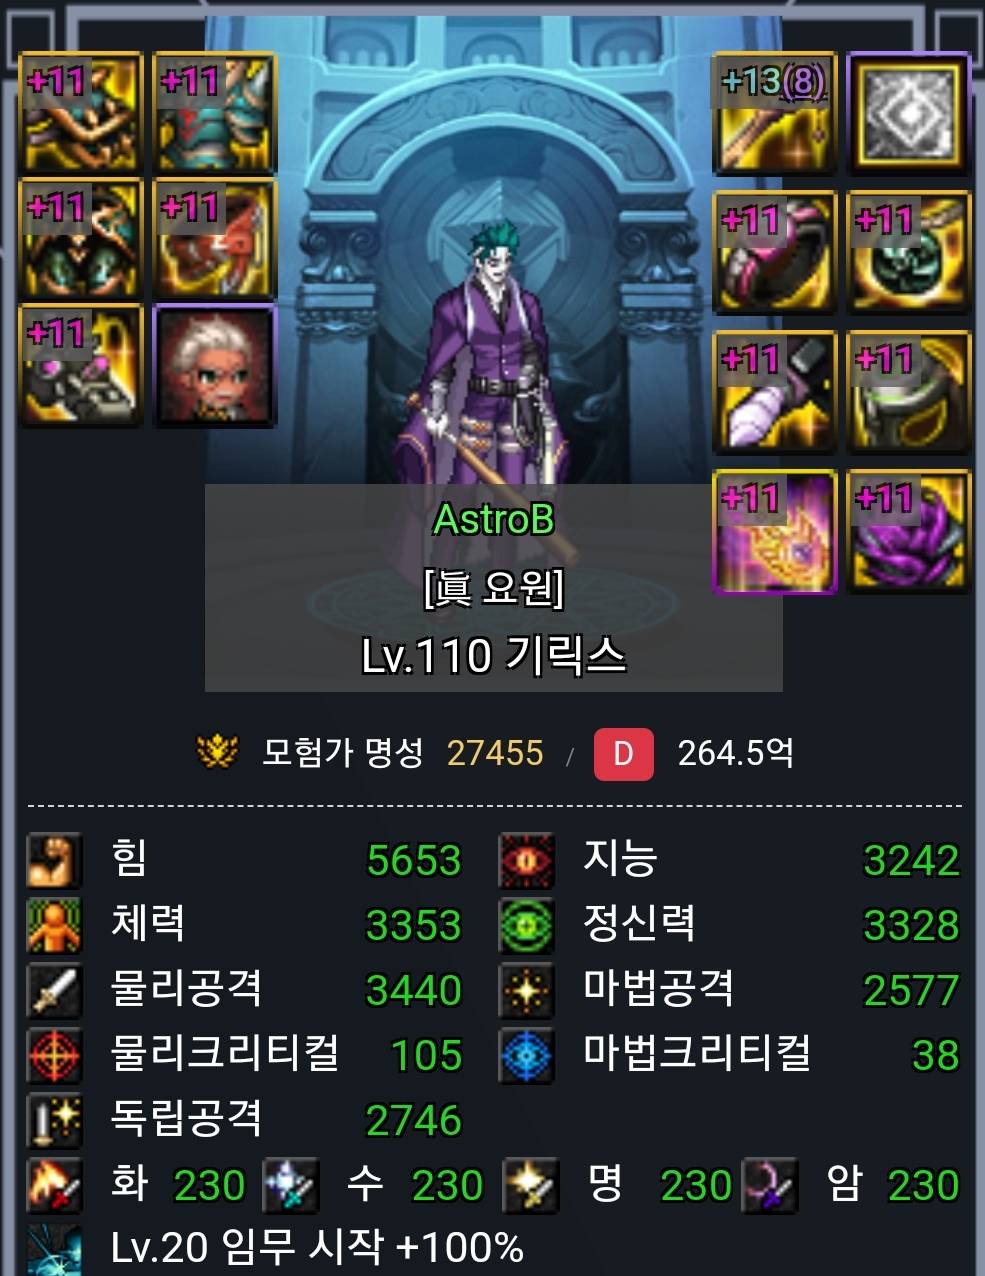Click the Lv.20 임무 시작 skill icon
The width and height of the screenshot is (985, 1276).
point(54,1249)
